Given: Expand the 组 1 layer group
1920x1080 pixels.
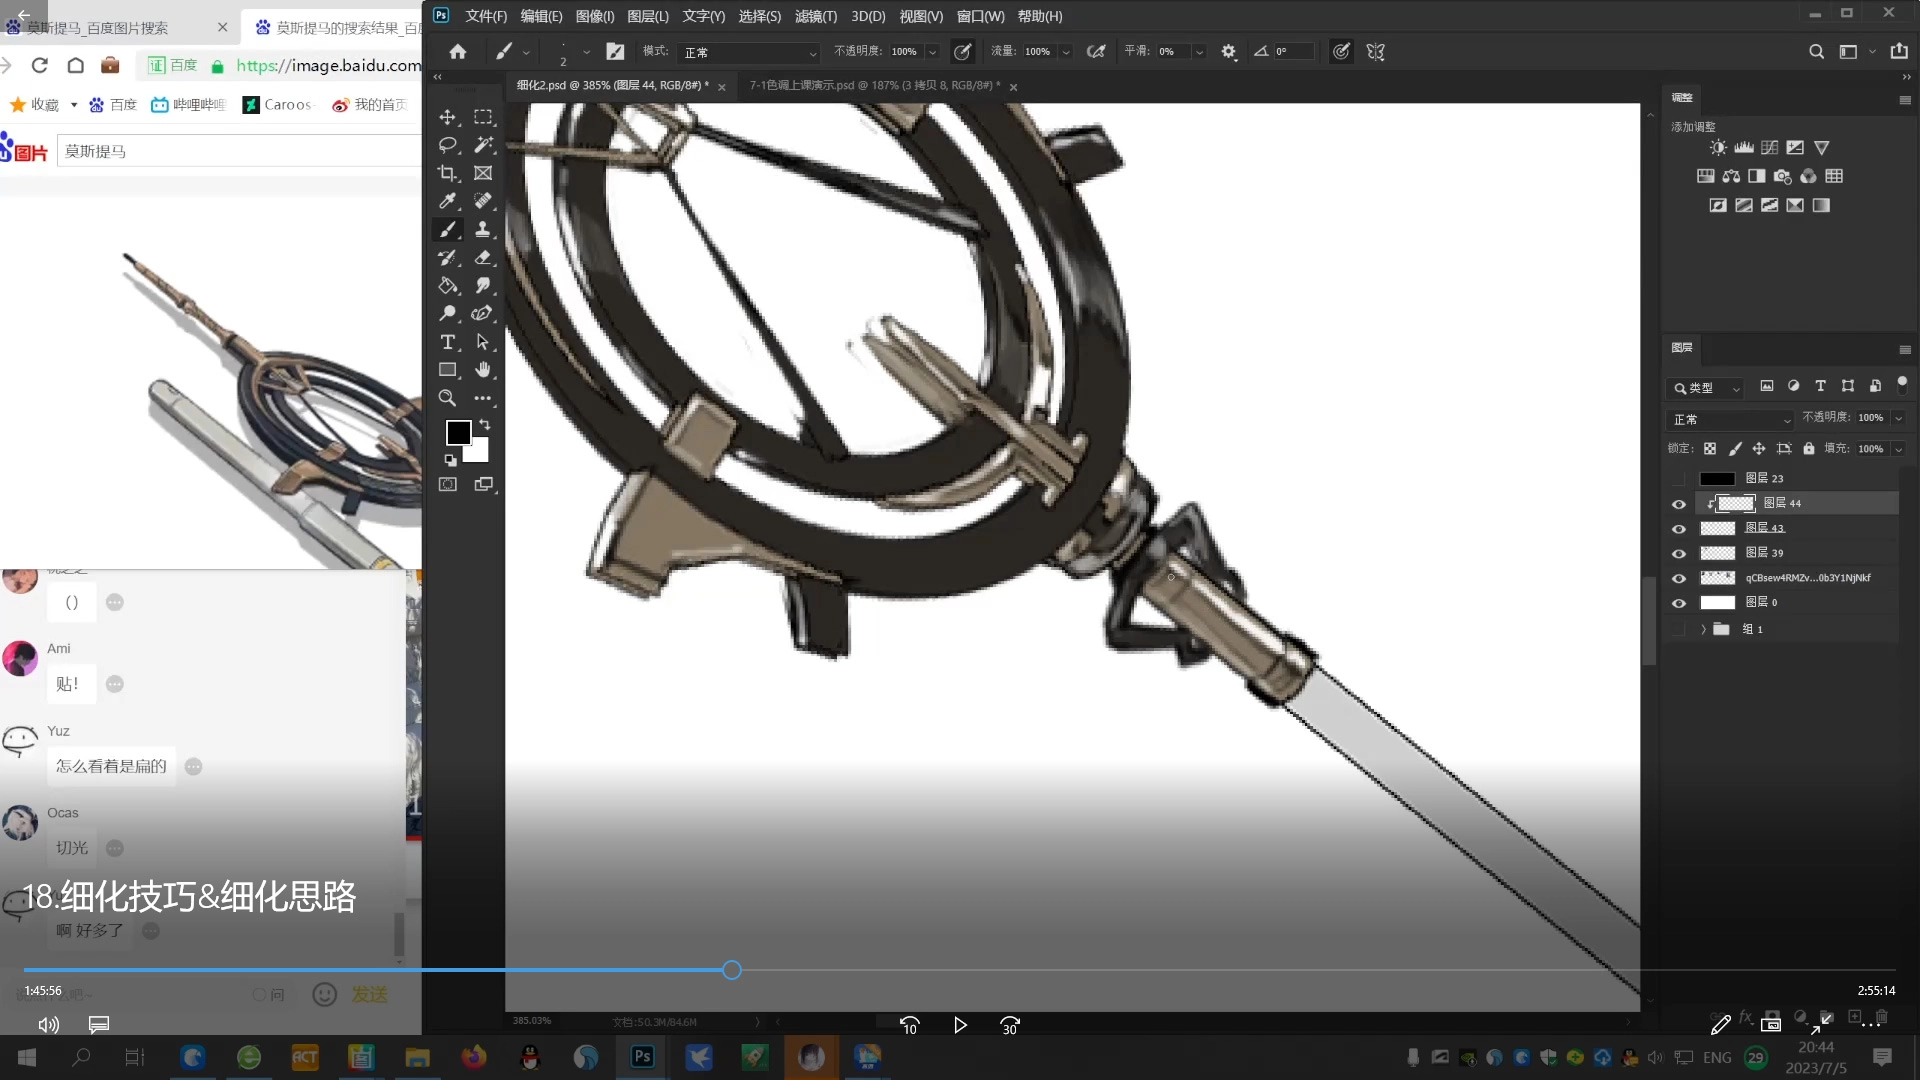Looking at the screenshot, I should (x=1703, y=629).
